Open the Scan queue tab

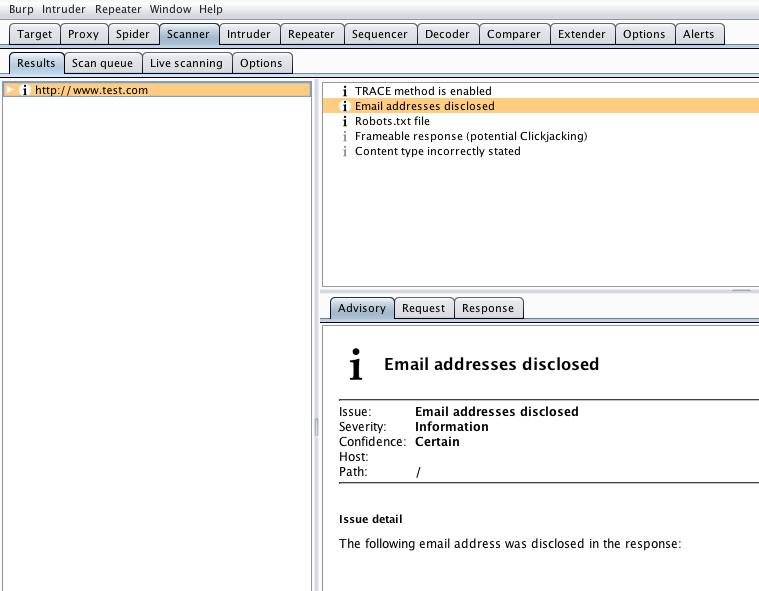[x=102, y=63]
